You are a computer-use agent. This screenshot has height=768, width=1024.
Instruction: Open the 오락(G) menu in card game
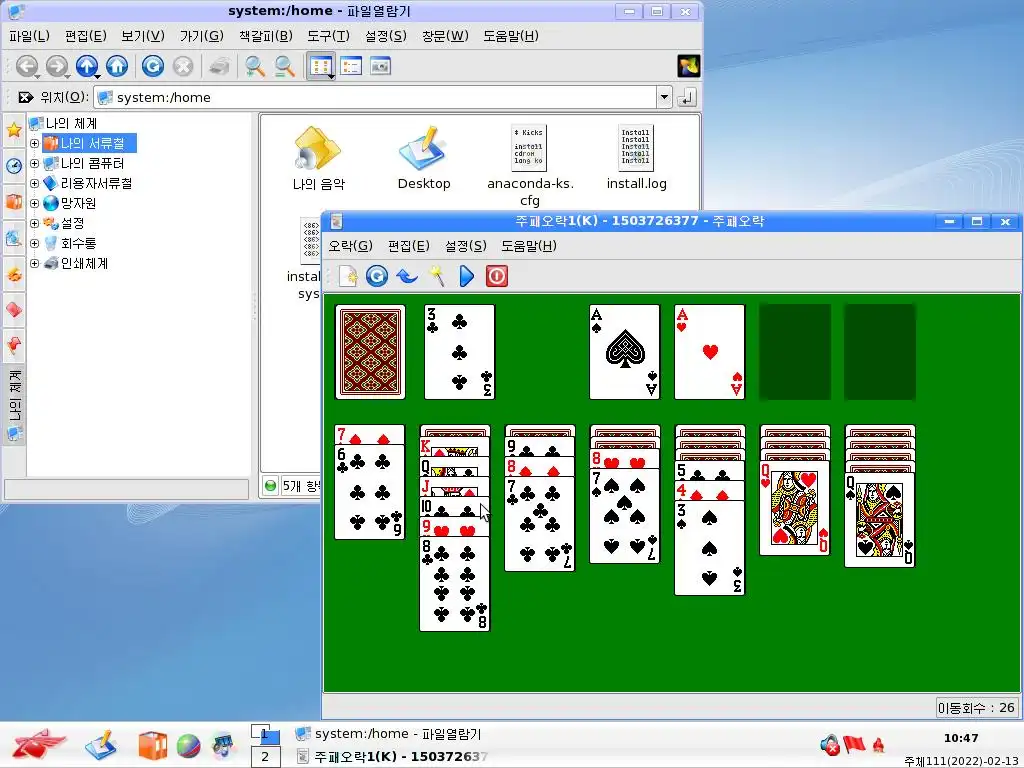tap(351, 246)
